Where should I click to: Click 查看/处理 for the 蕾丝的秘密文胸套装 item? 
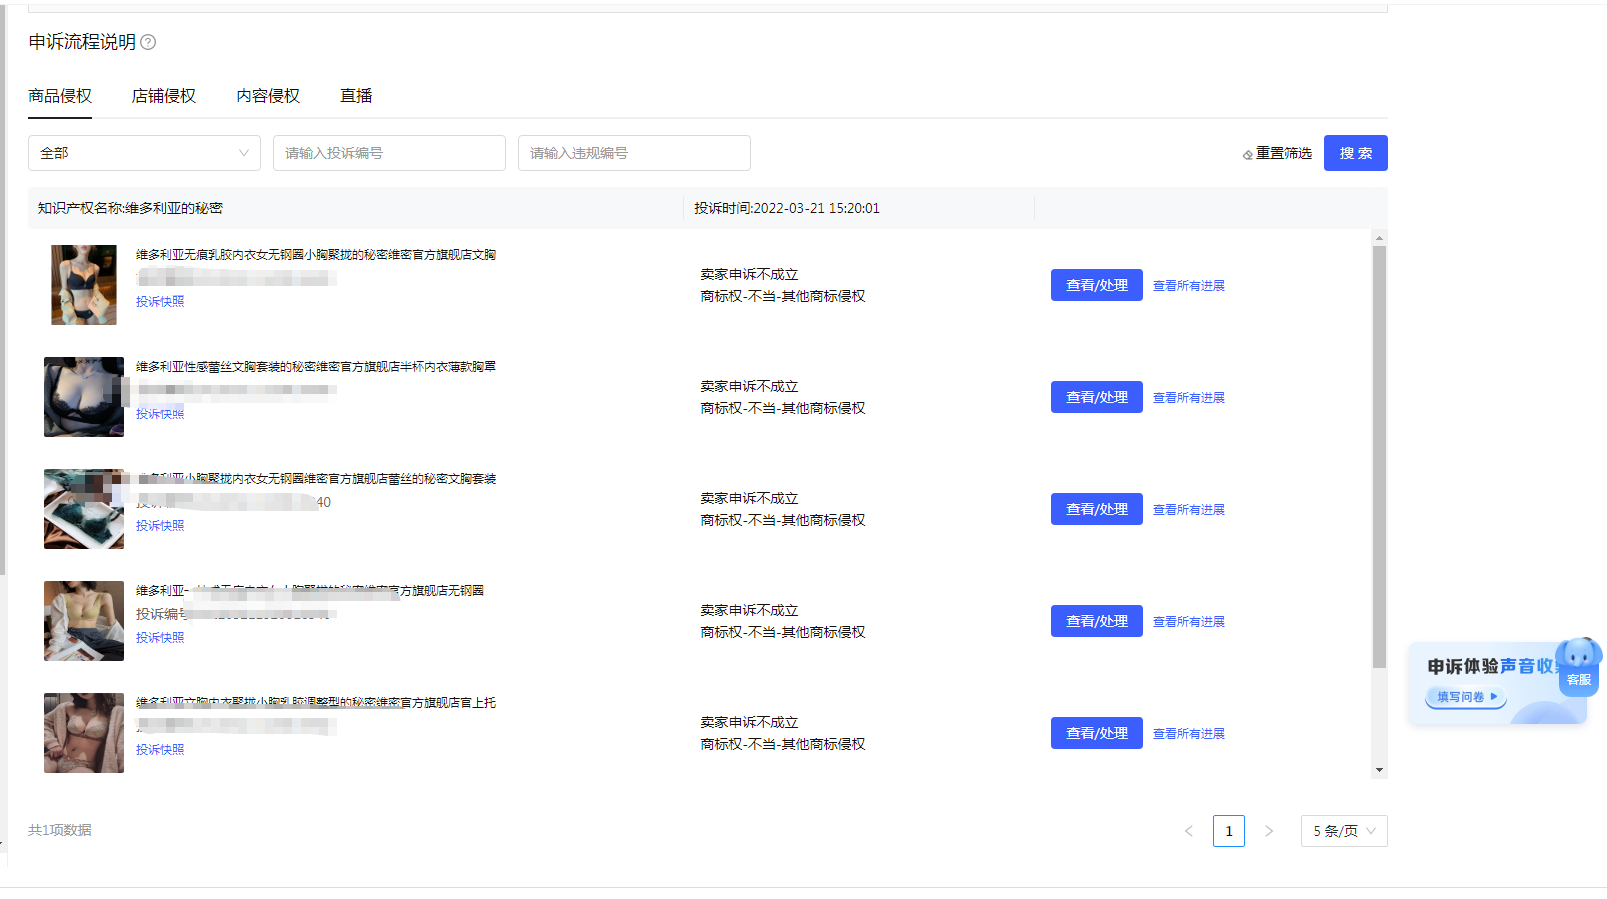coord(1097,509)
